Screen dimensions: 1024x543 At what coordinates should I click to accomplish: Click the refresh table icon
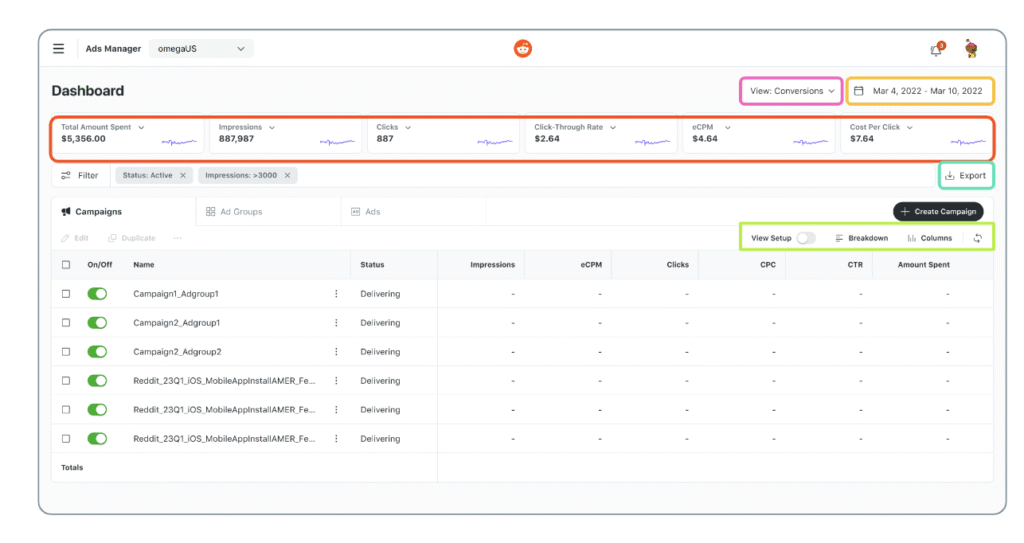tap(977, 238)
